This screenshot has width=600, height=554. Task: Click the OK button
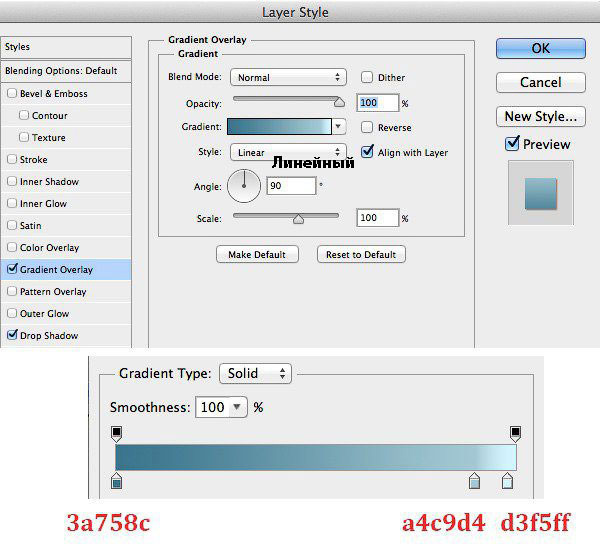click(x=541, y=49)
